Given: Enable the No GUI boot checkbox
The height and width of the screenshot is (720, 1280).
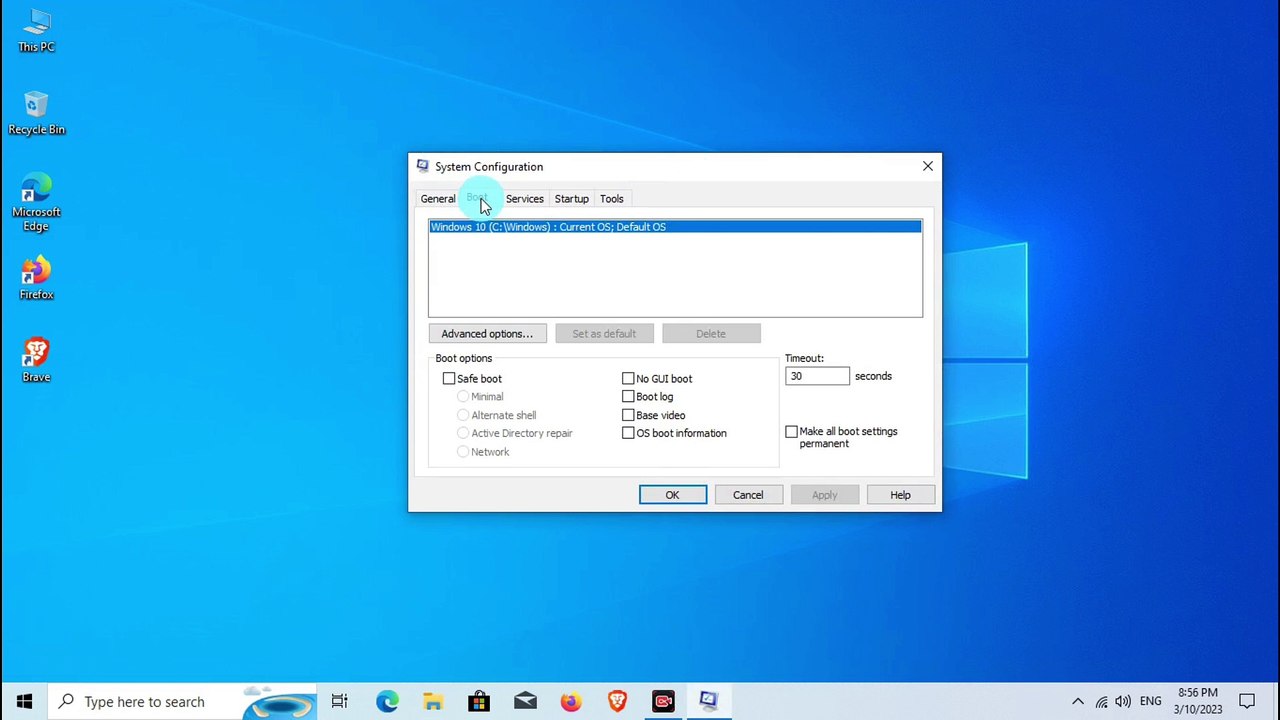Looking at the screenshot, I should pos(628,378).
